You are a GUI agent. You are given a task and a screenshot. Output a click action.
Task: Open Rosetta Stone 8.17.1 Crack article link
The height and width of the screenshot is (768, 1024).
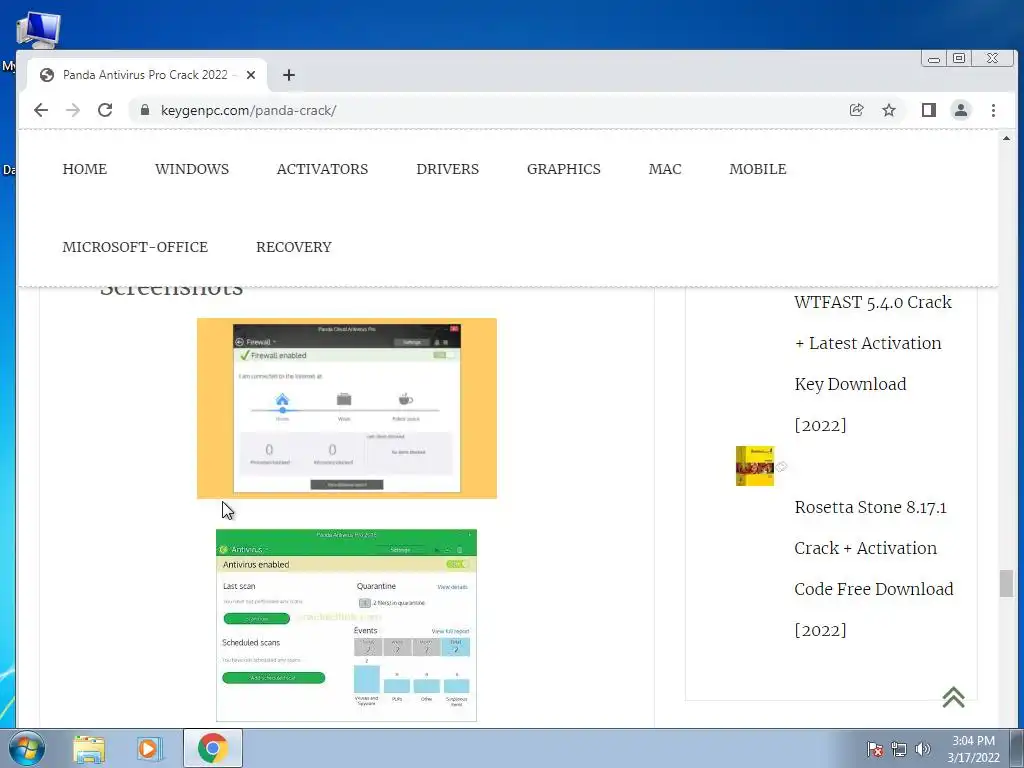(874, 568)
